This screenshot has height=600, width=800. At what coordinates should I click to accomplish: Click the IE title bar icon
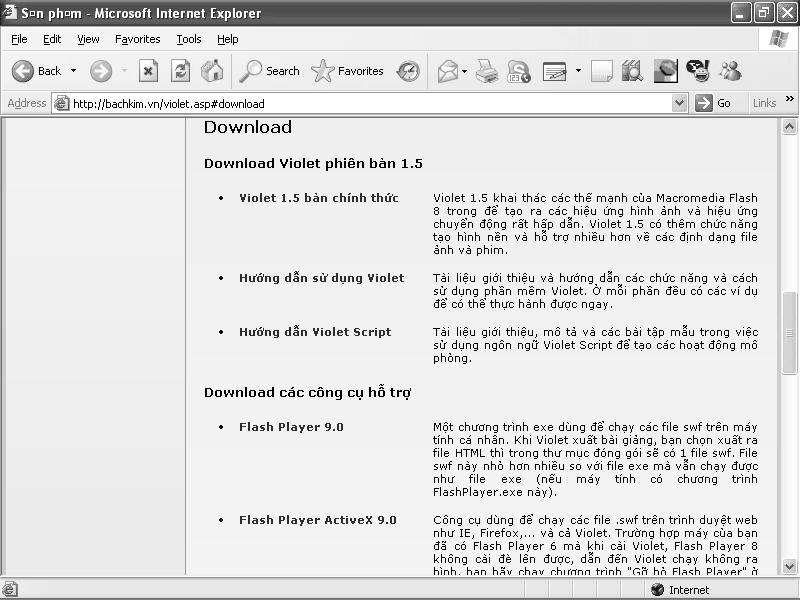9,12
